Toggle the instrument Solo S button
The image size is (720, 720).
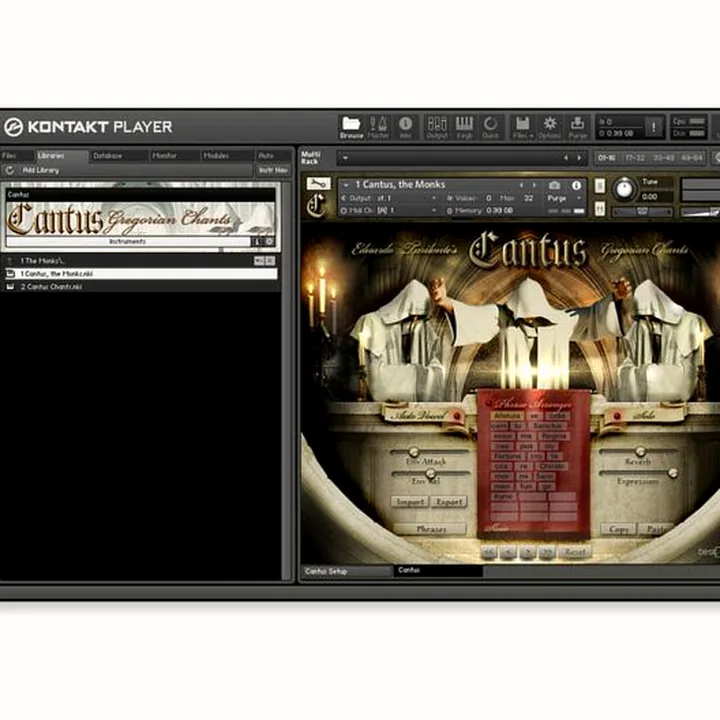(600, 186)
